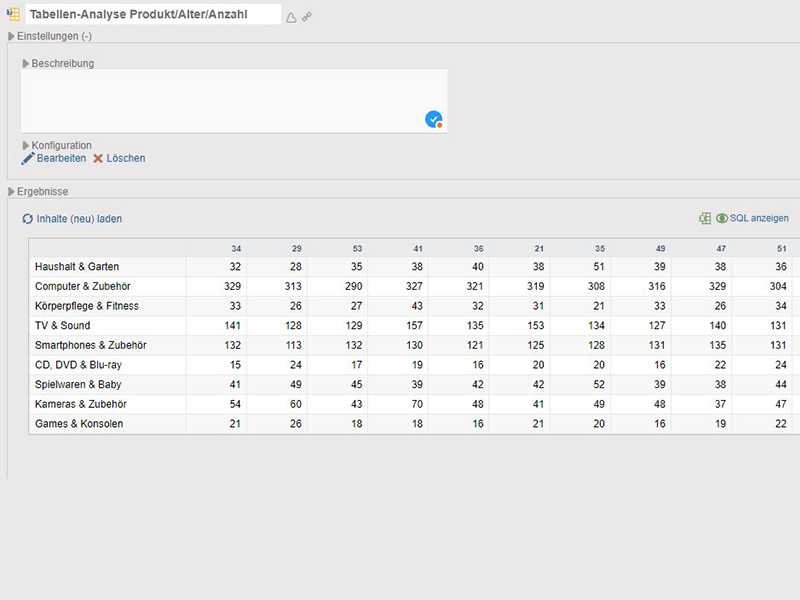Click column header 36
Screen dimensions: 800x600
point(479,248)
